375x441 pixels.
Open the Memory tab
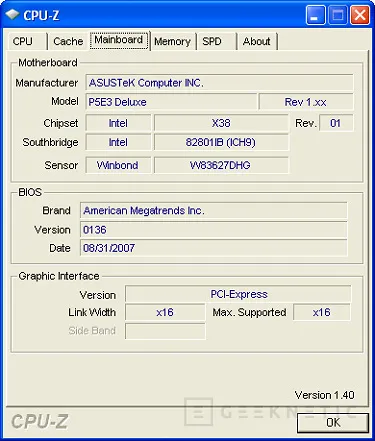173,41
